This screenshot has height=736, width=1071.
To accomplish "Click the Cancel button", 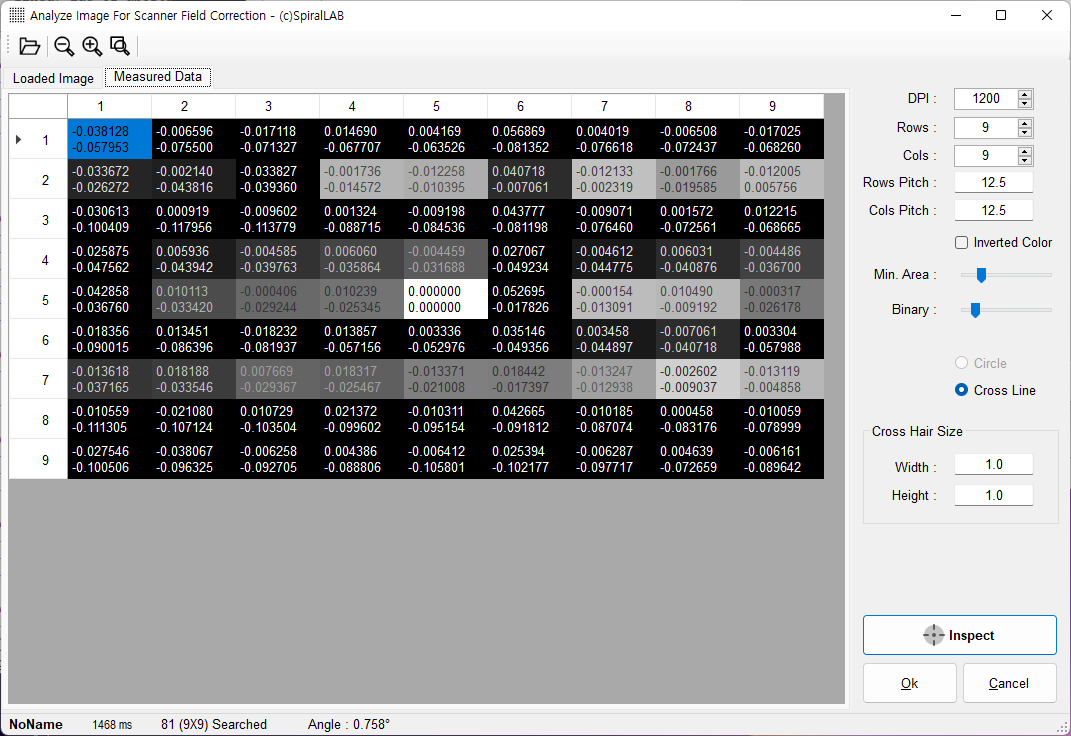I will (x=1010, y=683).
